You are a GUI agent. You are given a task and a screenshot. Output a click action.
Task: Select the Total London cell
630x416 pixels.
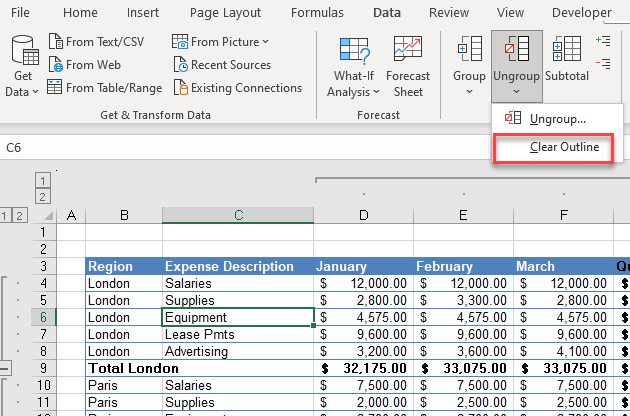(123, 368)
